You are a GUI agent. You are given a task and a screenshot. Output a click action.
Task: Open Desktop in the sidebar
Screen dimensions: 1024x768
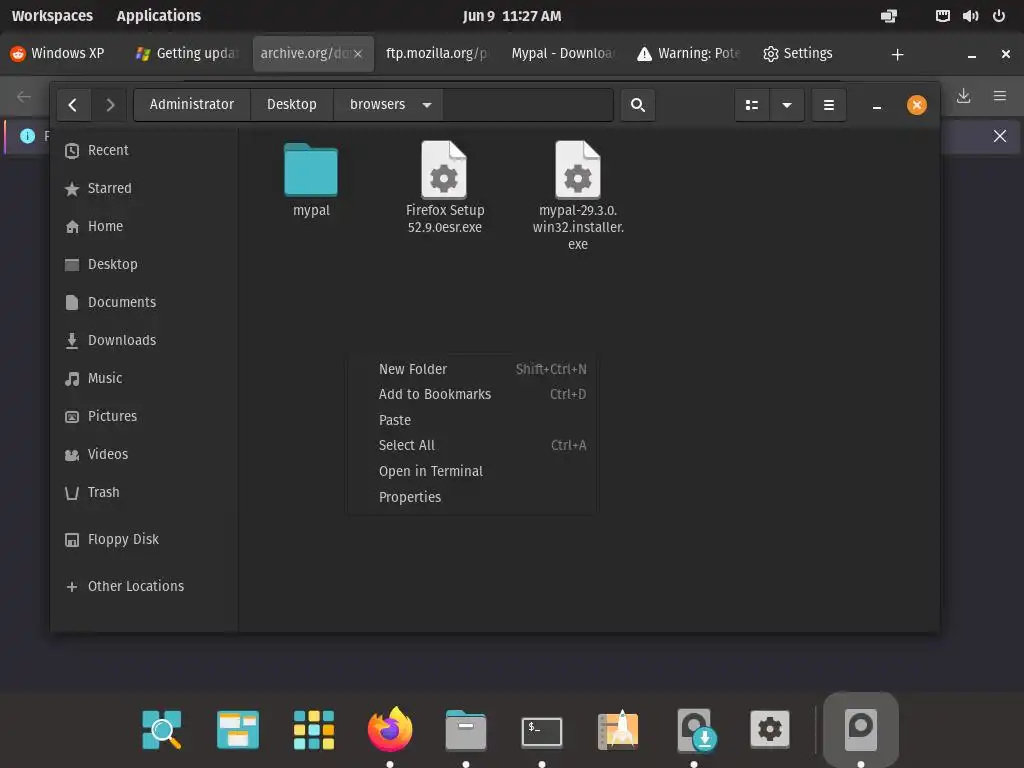point(144,264)
